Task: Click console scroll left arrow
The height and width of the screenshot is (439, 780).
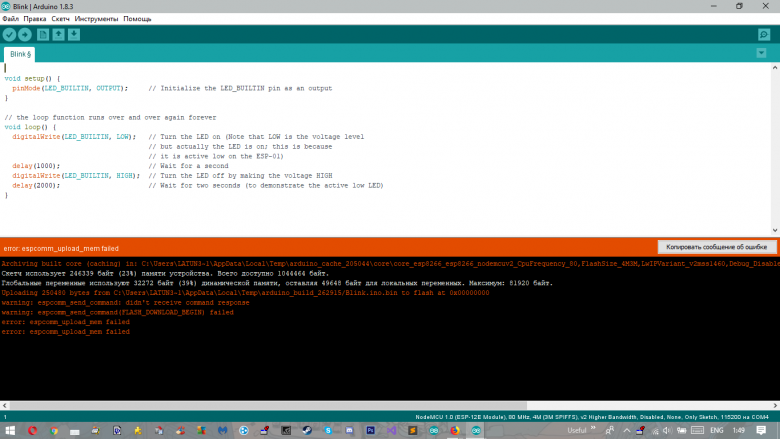Action: click(x=4, y=406)
